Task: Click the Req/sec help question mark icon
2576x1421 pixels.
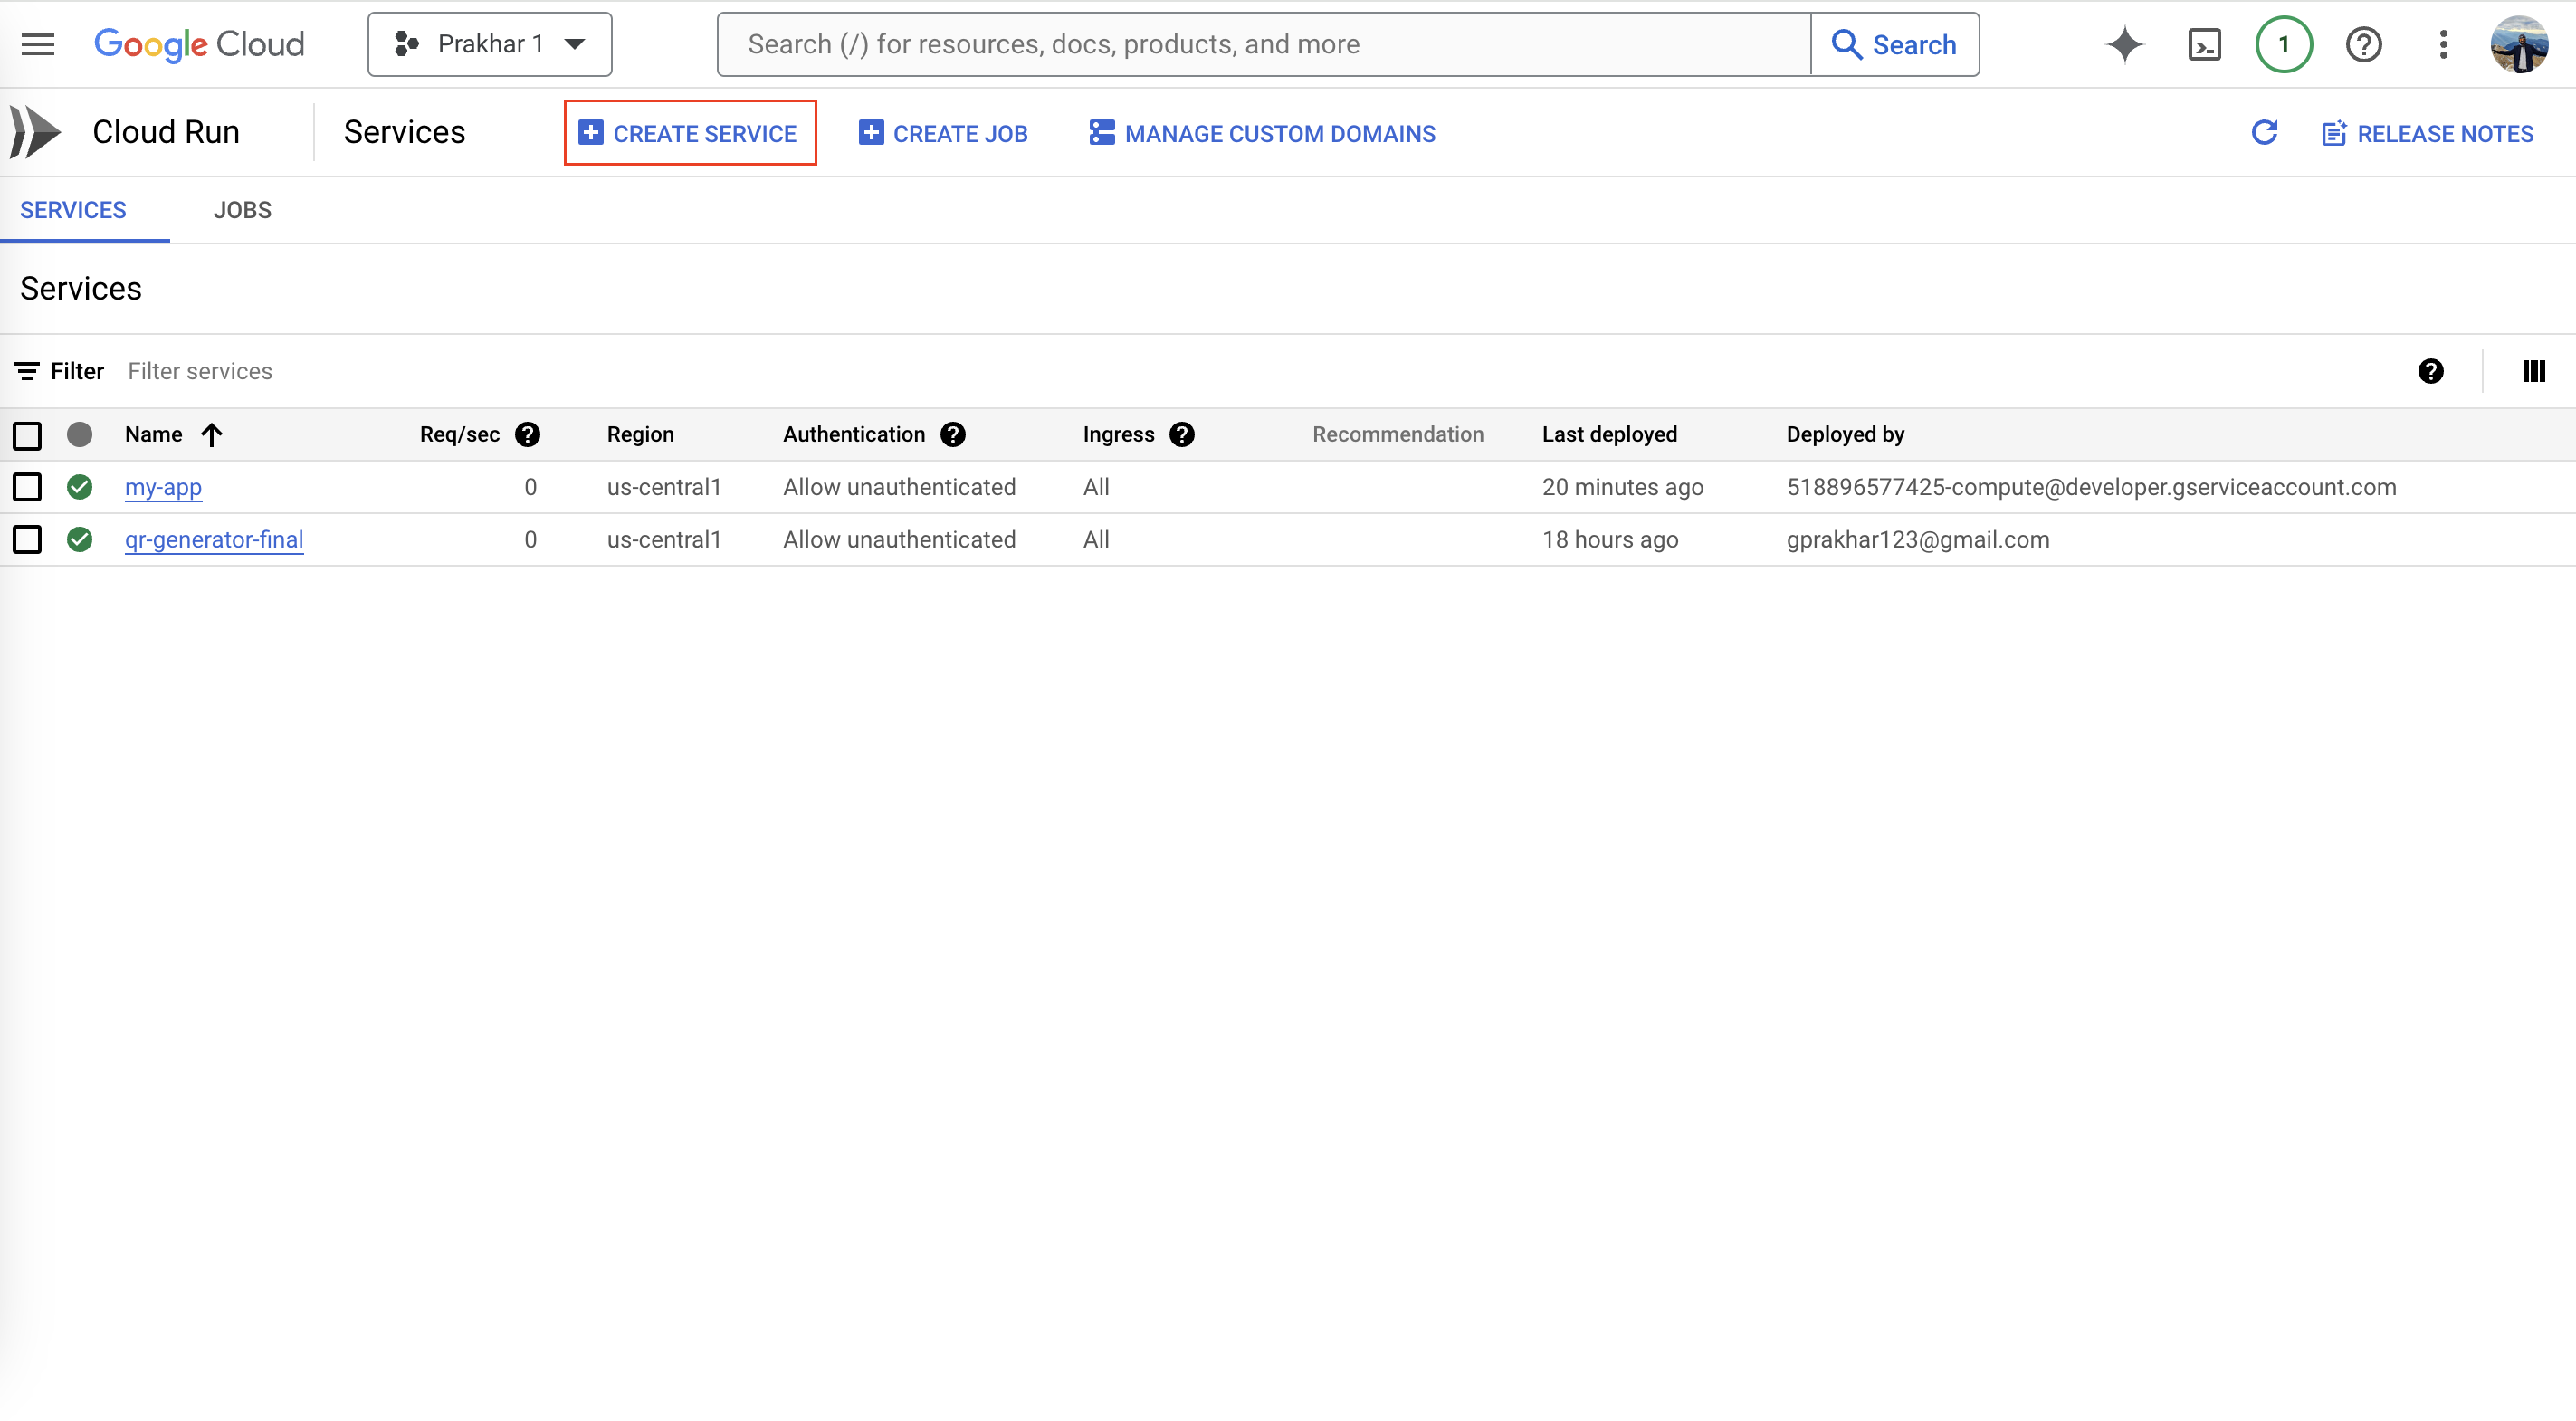Action: point(527,435)
